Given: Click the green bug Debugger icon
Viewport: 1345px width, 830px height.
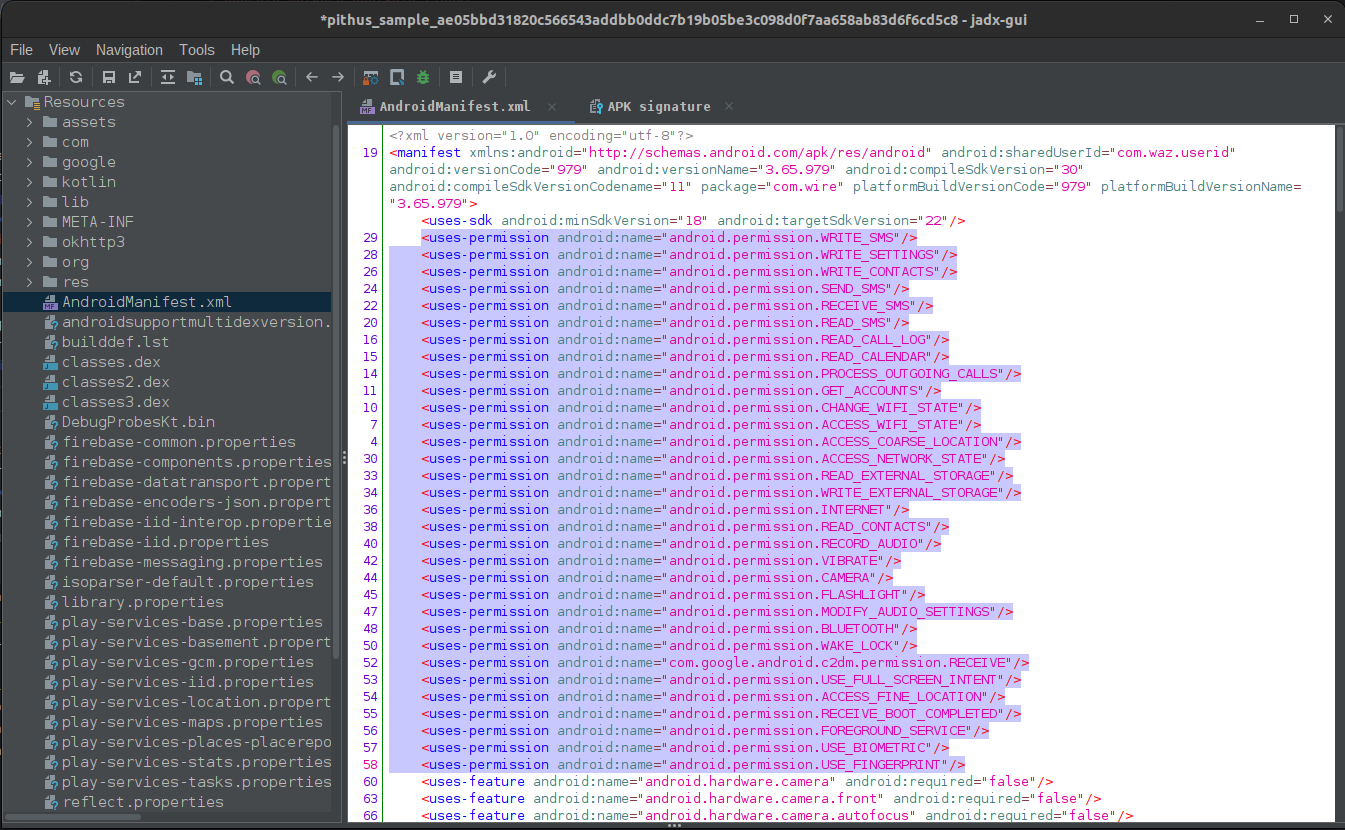Looking at the screenshot, I should (423, 77).
